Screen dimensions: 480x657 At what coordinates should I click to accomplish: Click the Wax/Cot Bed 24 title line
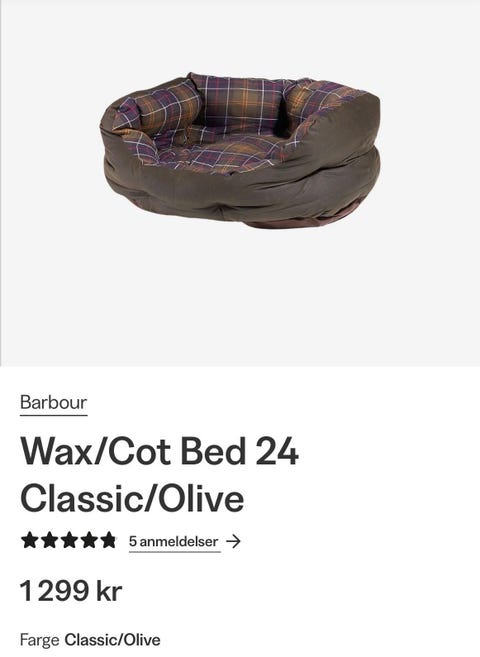point(160,452)
